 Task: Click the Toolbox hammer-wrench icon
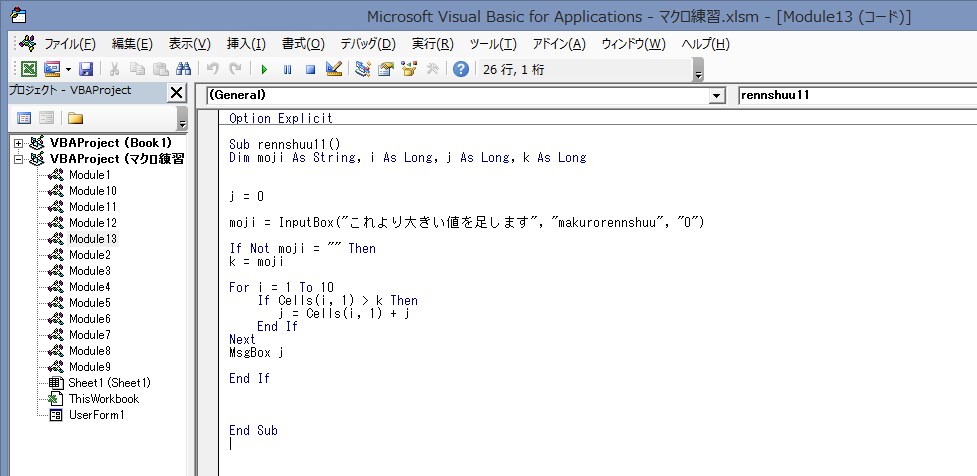pyautogui.click(x=432, y=69)
